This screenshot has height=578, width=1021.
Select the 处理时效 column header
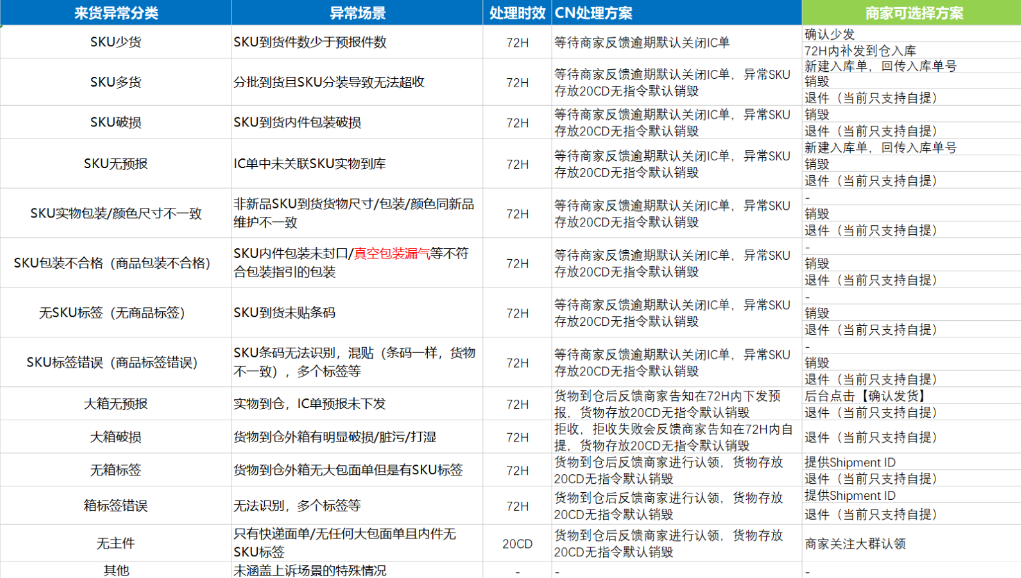pos(515,12)
